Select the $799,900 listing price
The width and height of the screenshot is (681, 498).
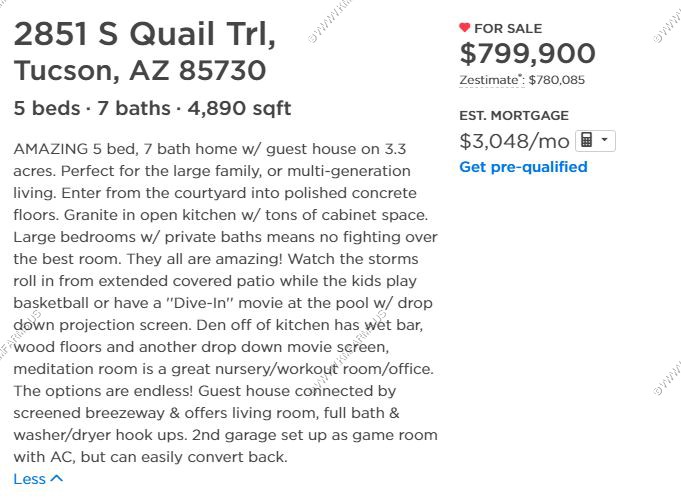click(527, 53)
